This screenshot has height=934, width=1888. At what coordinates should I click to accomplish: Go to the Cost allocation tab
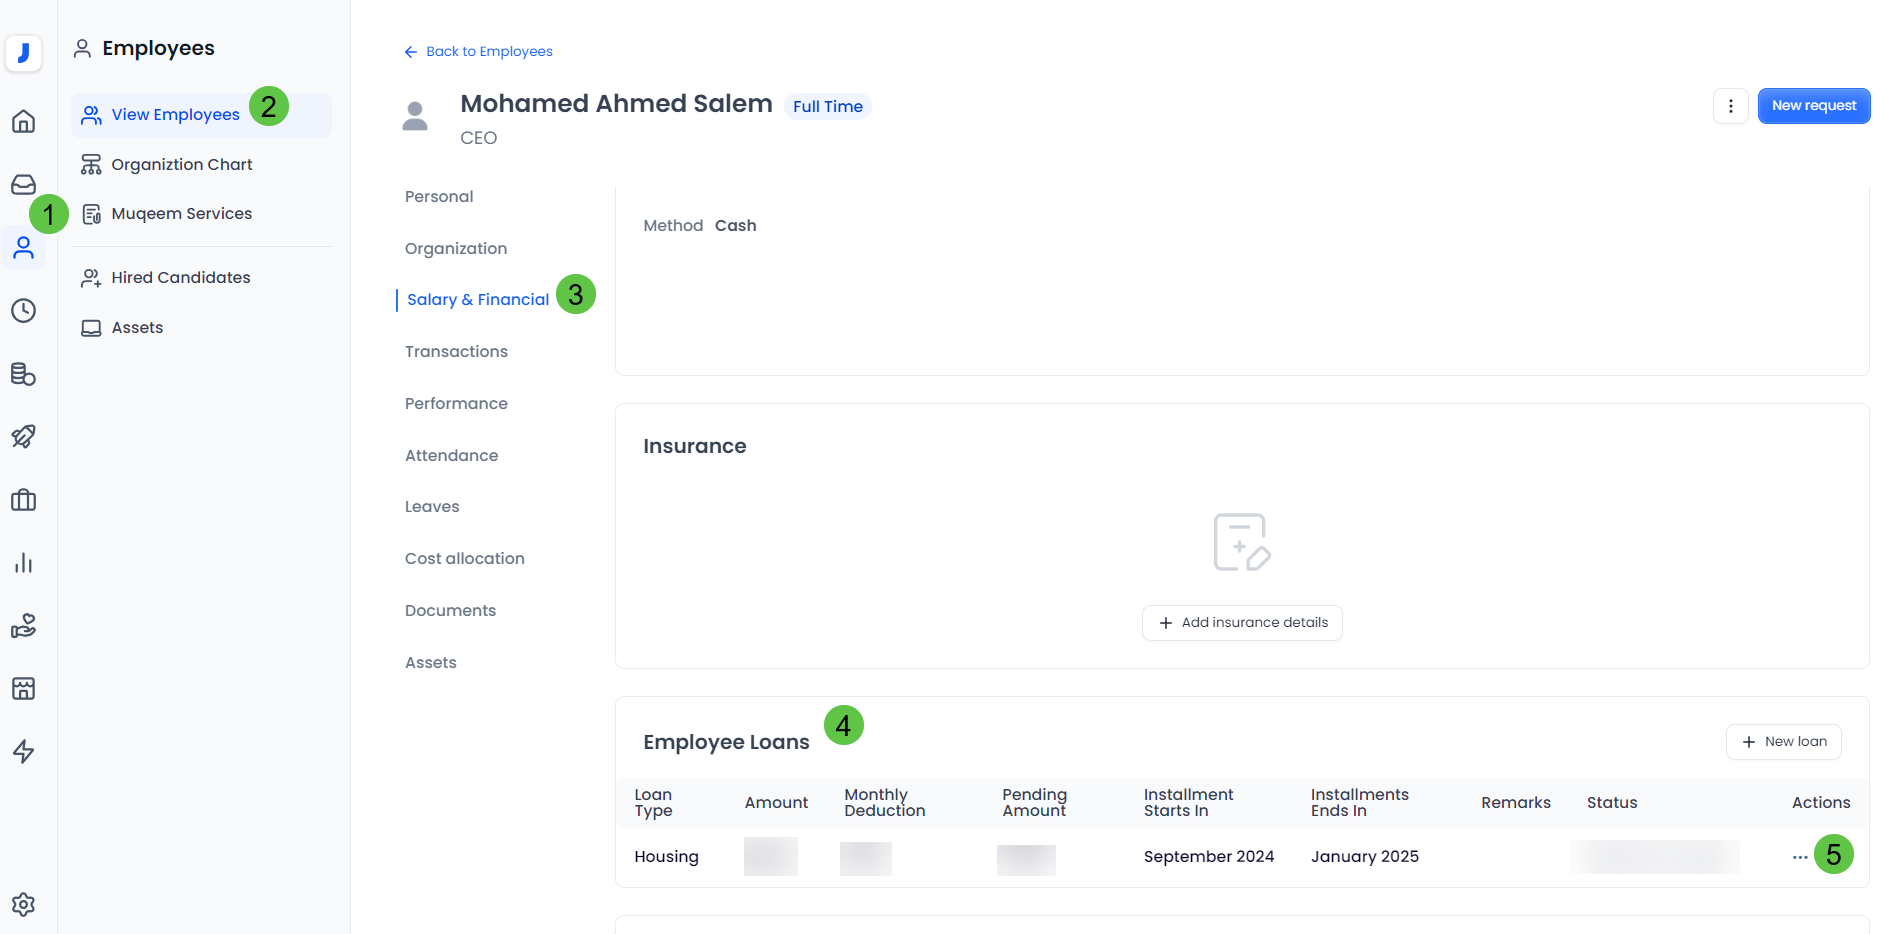click(x=464, y=559)
